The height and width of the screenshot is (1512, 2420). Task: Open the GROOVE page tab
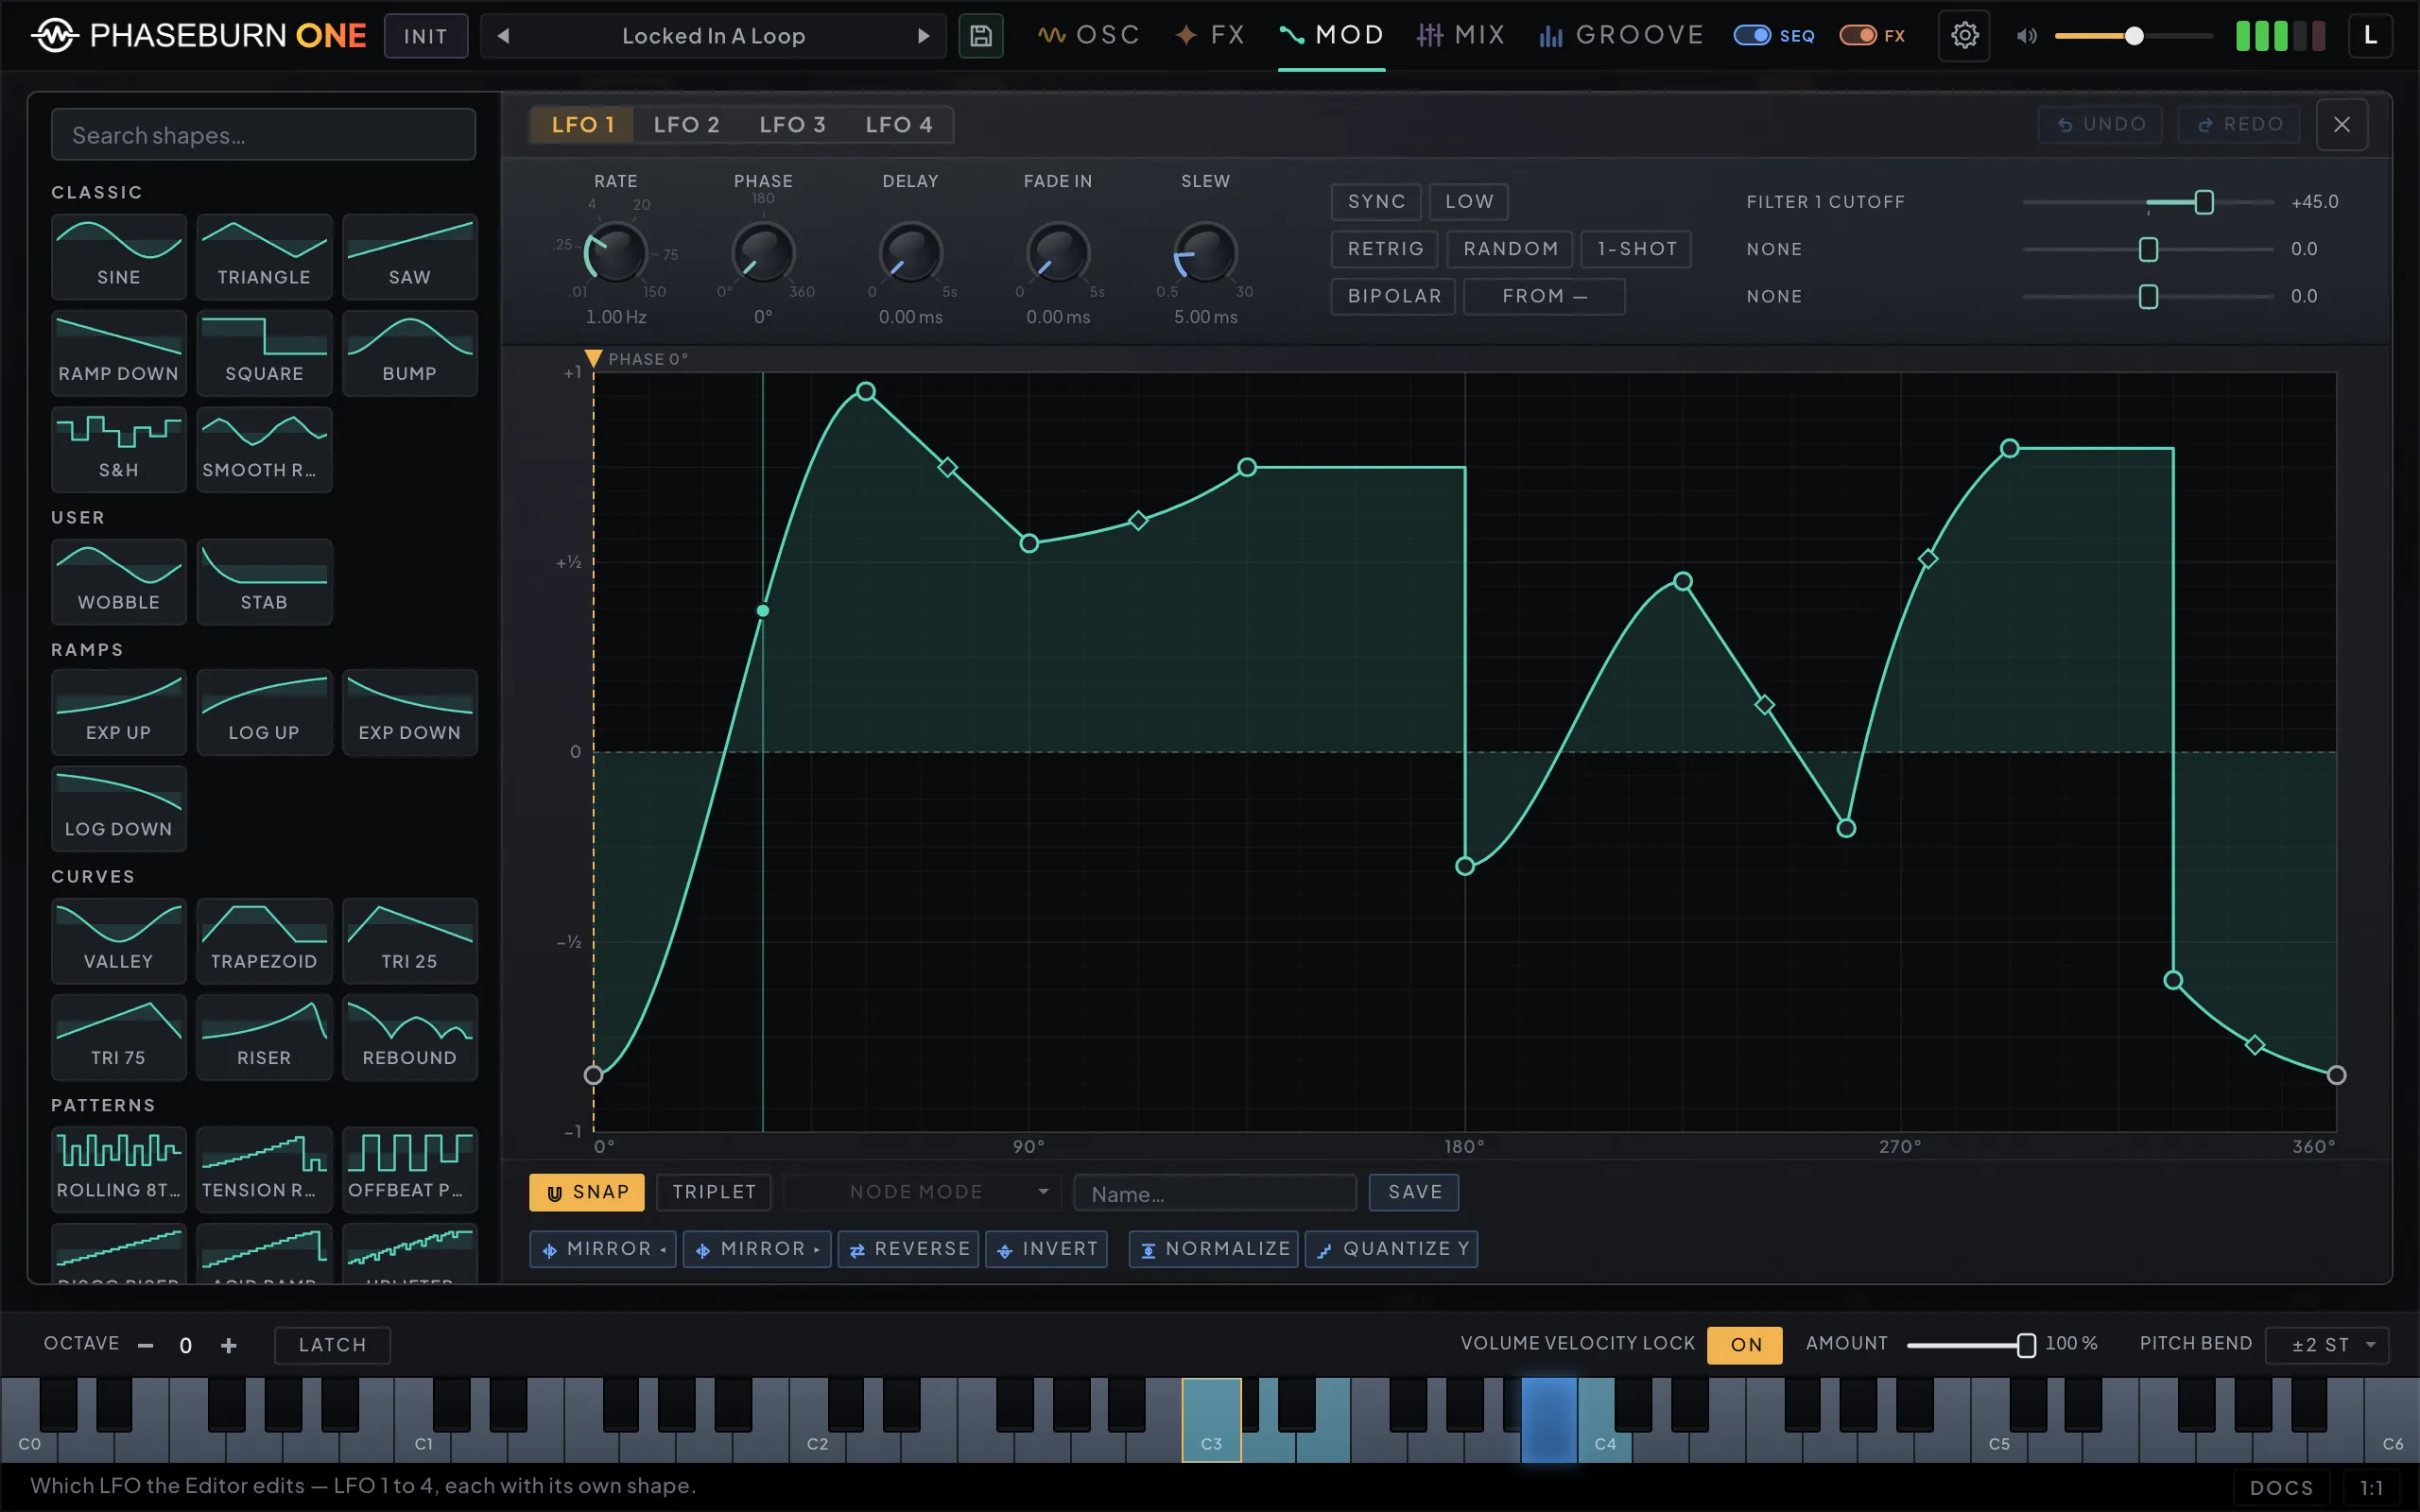click(1620, 36)
